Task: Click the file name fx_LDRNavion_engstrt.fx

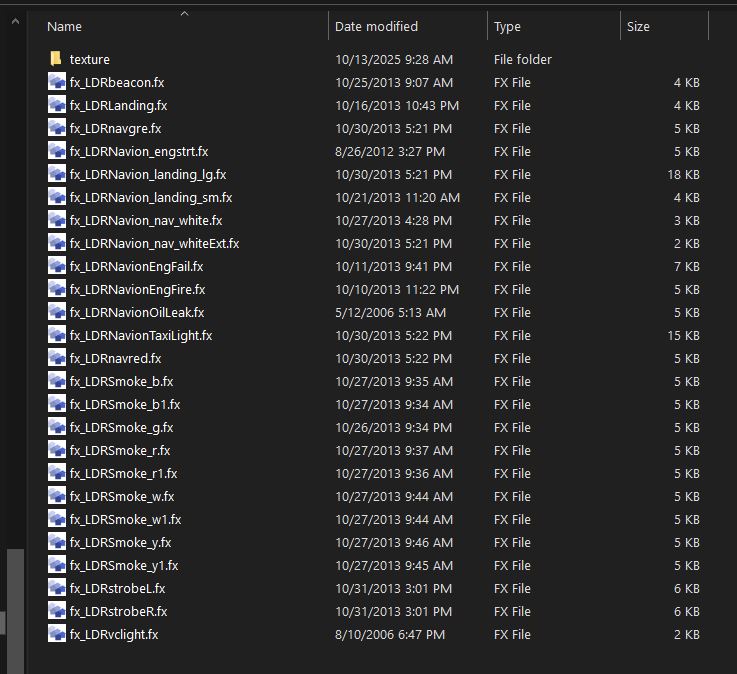Action: tap(139, 151)
